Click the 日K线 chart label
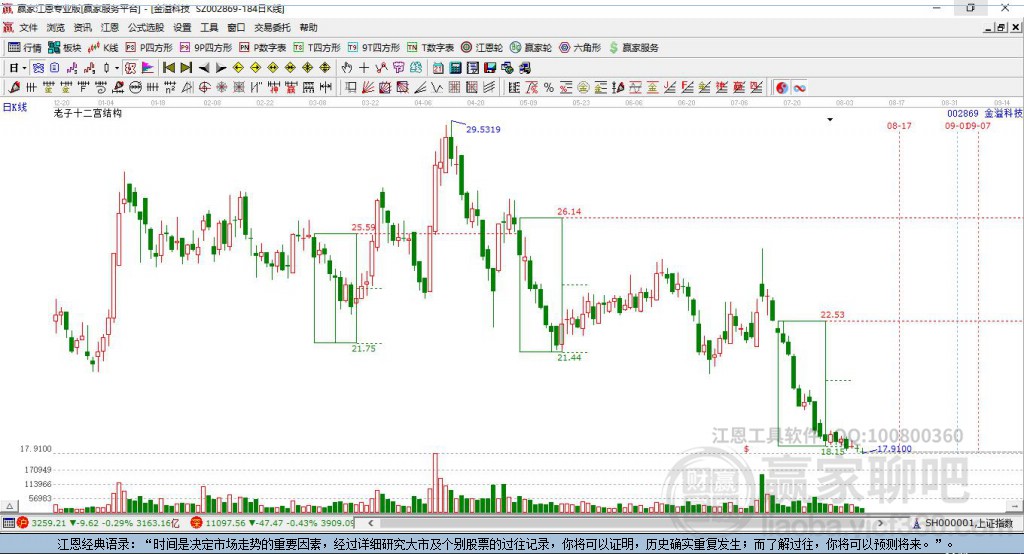1024x554 pixels. [x=14, y=107]
